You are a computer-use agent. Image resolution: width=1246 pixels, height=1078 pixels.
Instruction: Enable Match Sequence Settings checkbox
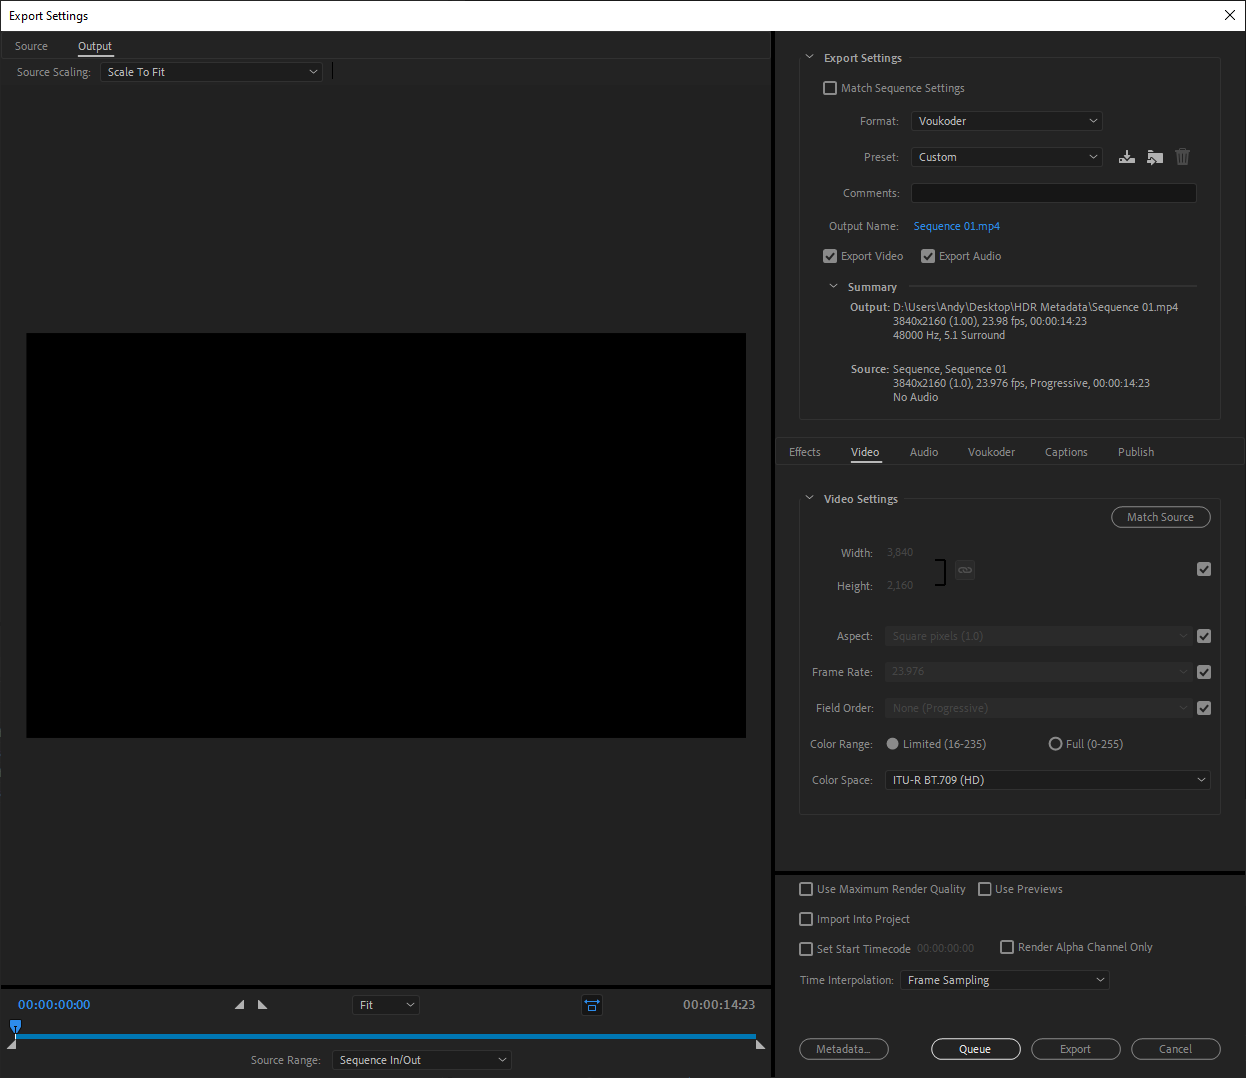click(830, 88)
